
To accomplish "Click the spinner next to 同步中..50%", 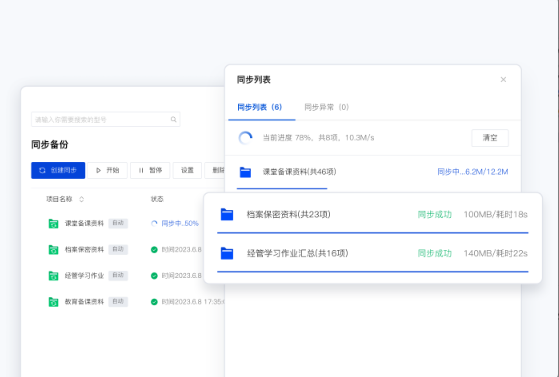I will point(154,224).
